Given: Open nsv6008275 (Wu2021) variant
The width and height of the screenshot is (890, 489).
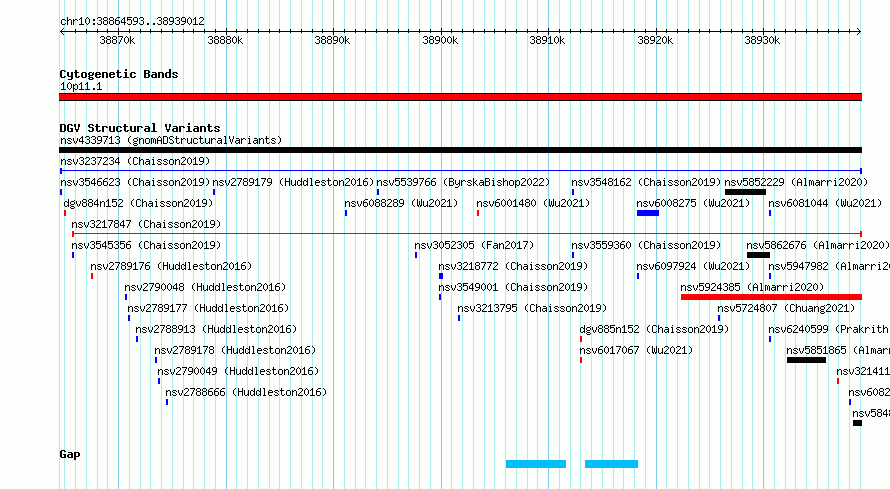Looking at the screenshot, I should click(x=693, y=203).
